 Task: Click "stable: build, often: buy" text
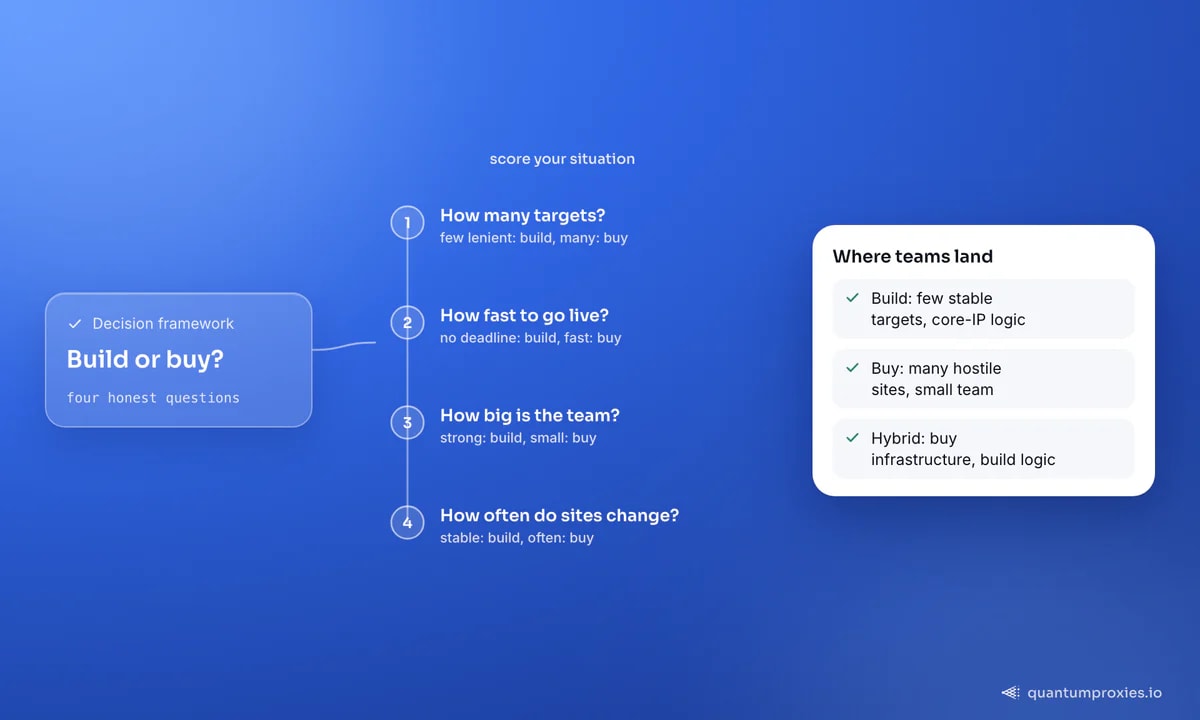[x=517, y=538]
